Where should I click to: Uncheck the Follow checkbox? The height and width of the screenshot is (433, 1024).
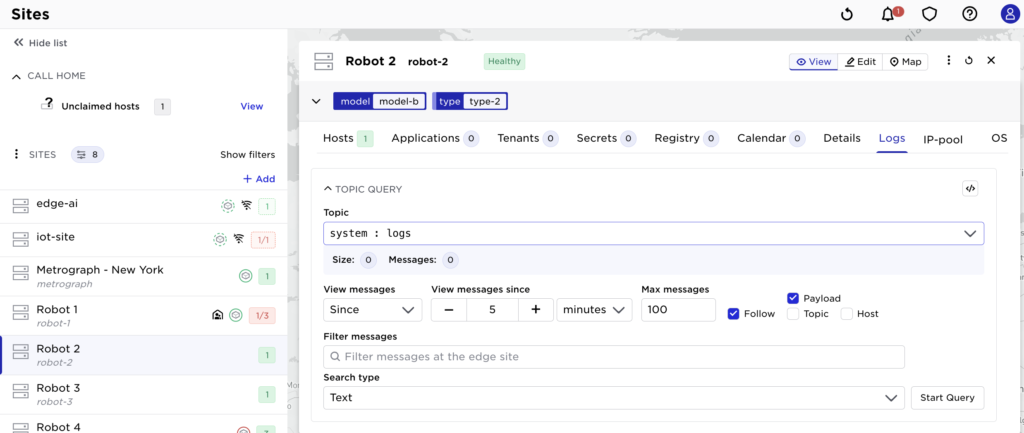tap(733, 313)
